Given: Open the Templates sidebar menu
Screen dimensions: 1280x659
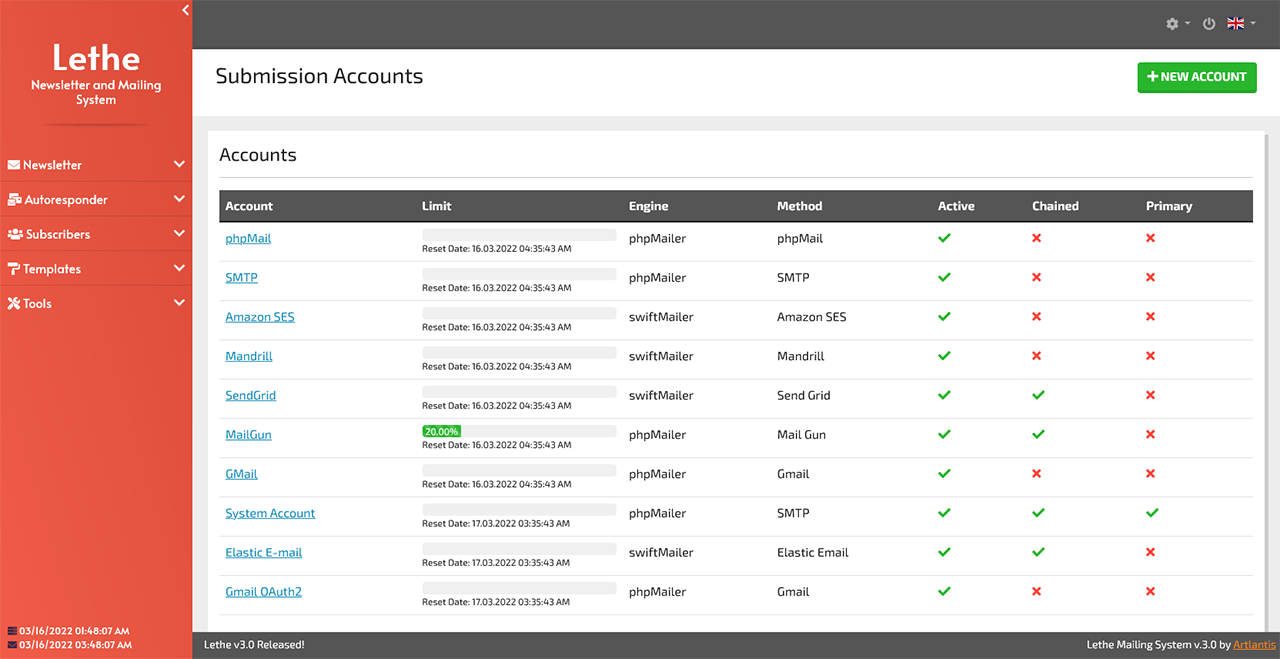Looking at the screenshot, I should (96, 268).
